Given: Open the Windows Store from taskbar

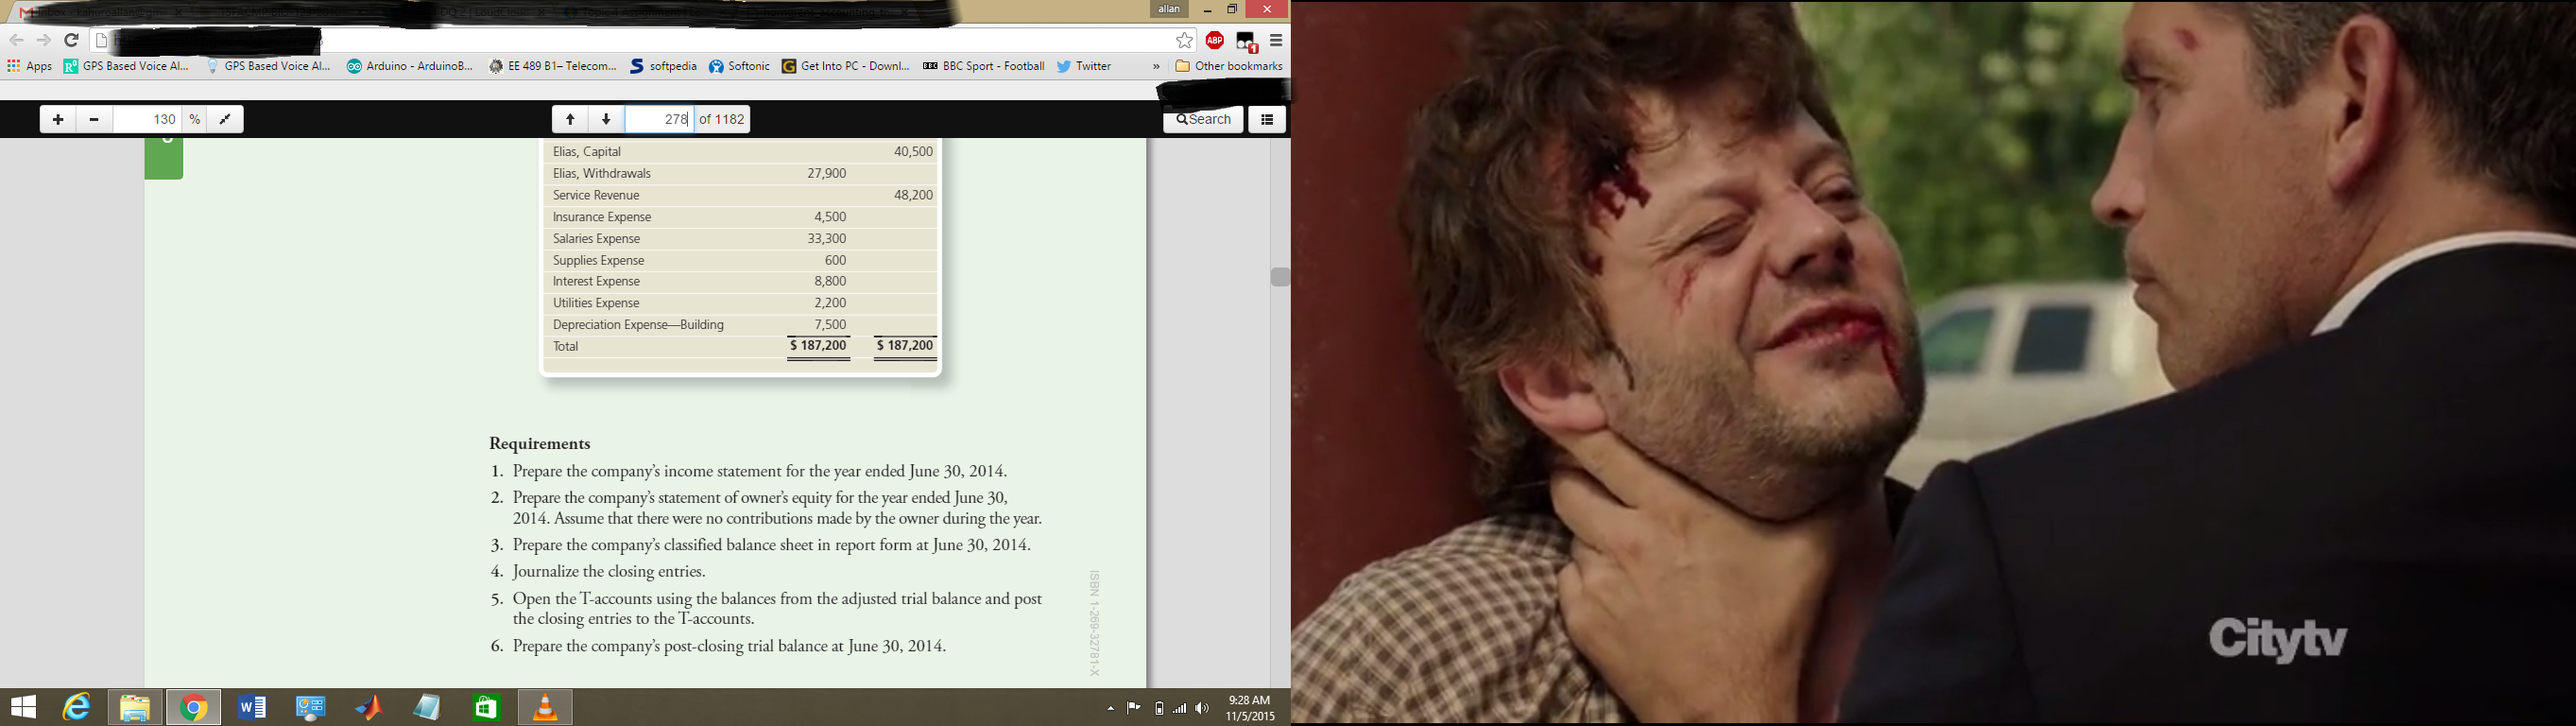Looking at the screenshot, I should pos(486,708).
